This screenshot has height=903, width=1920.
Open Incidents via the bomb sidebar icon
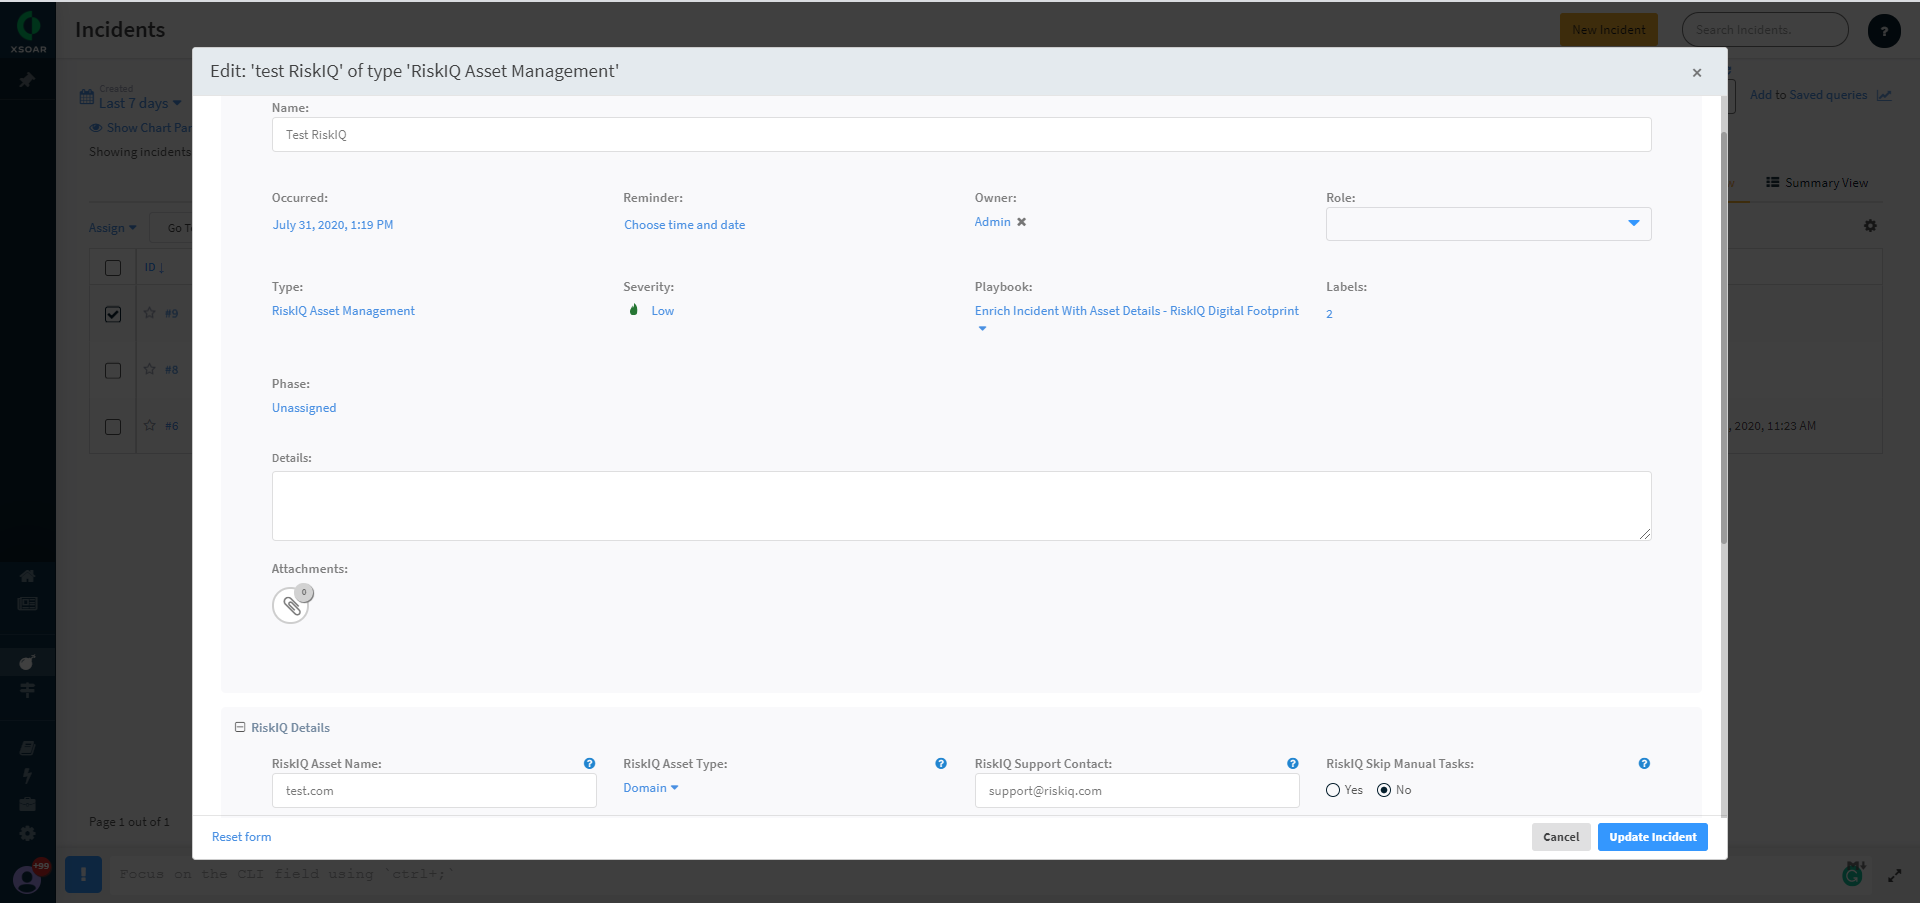coord(27,662)
